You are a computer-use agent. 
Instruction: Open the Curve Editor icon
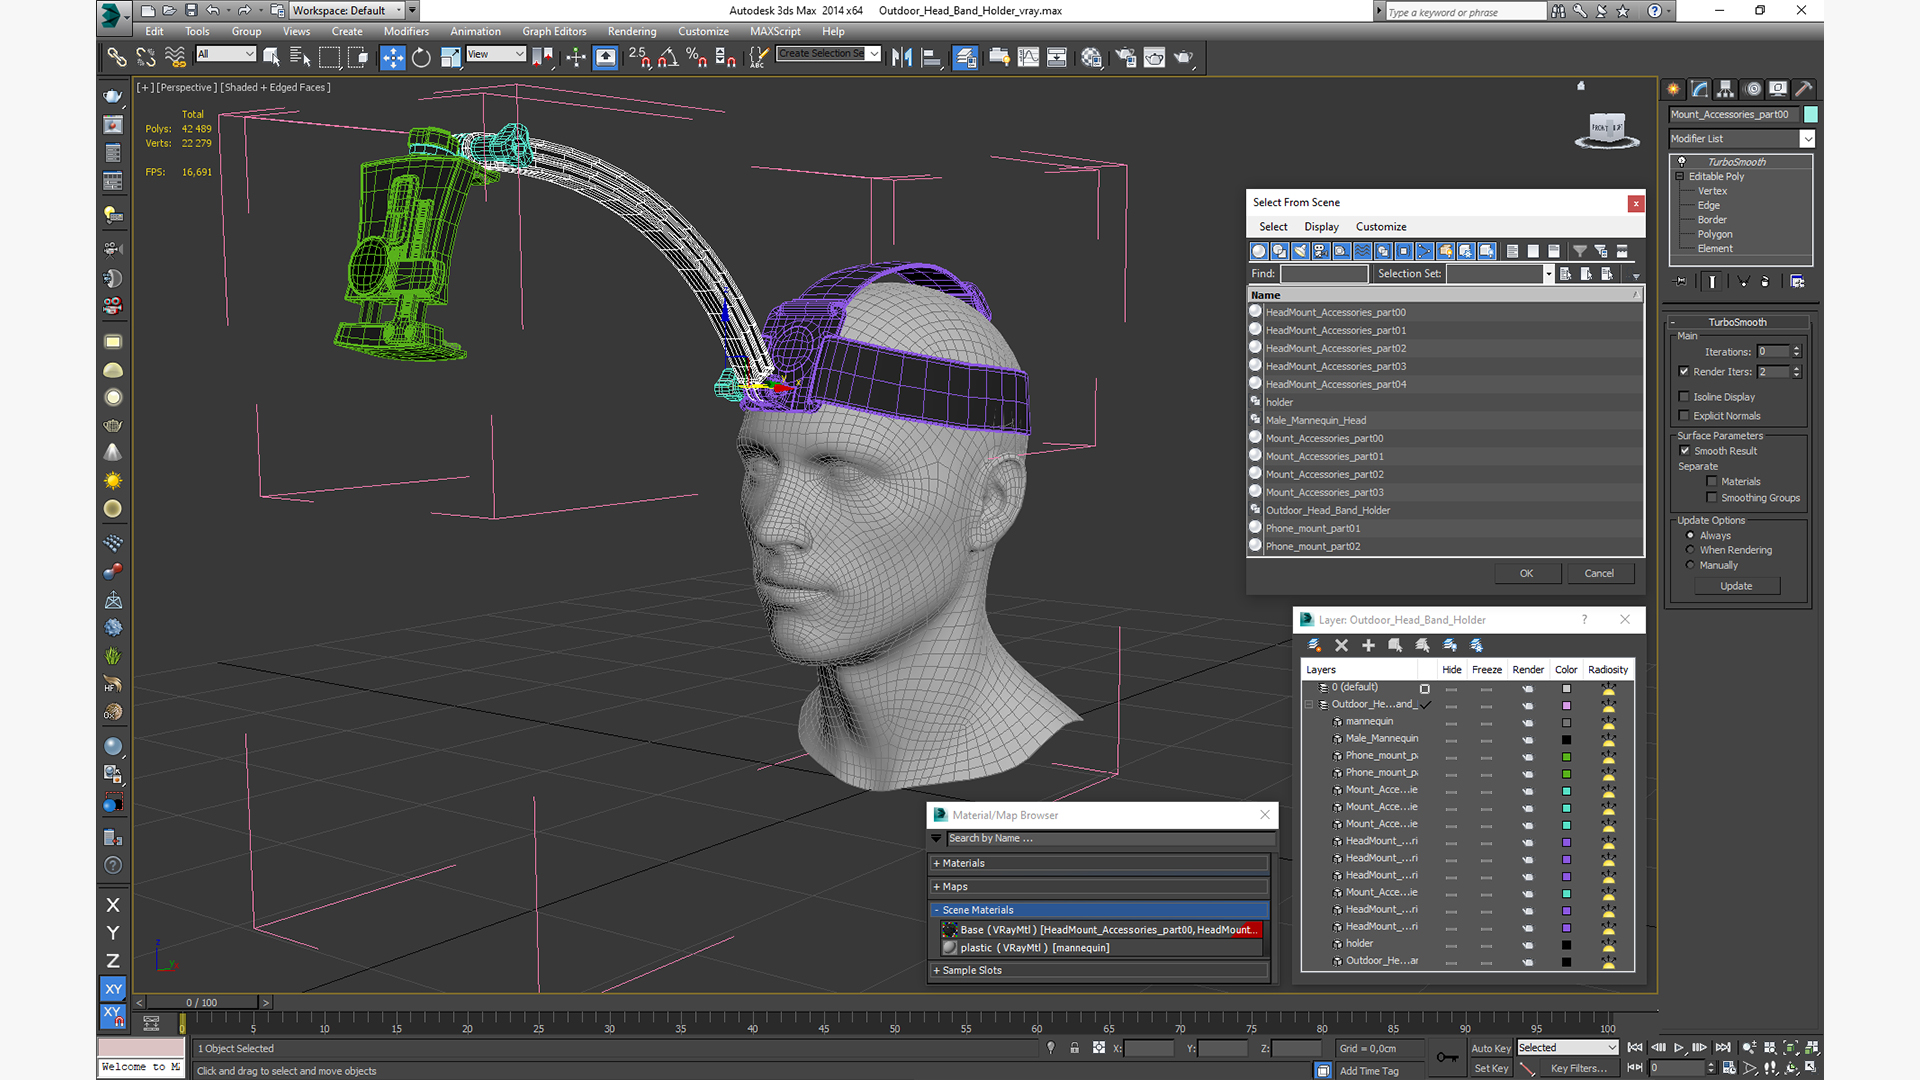click(1028, 57)
